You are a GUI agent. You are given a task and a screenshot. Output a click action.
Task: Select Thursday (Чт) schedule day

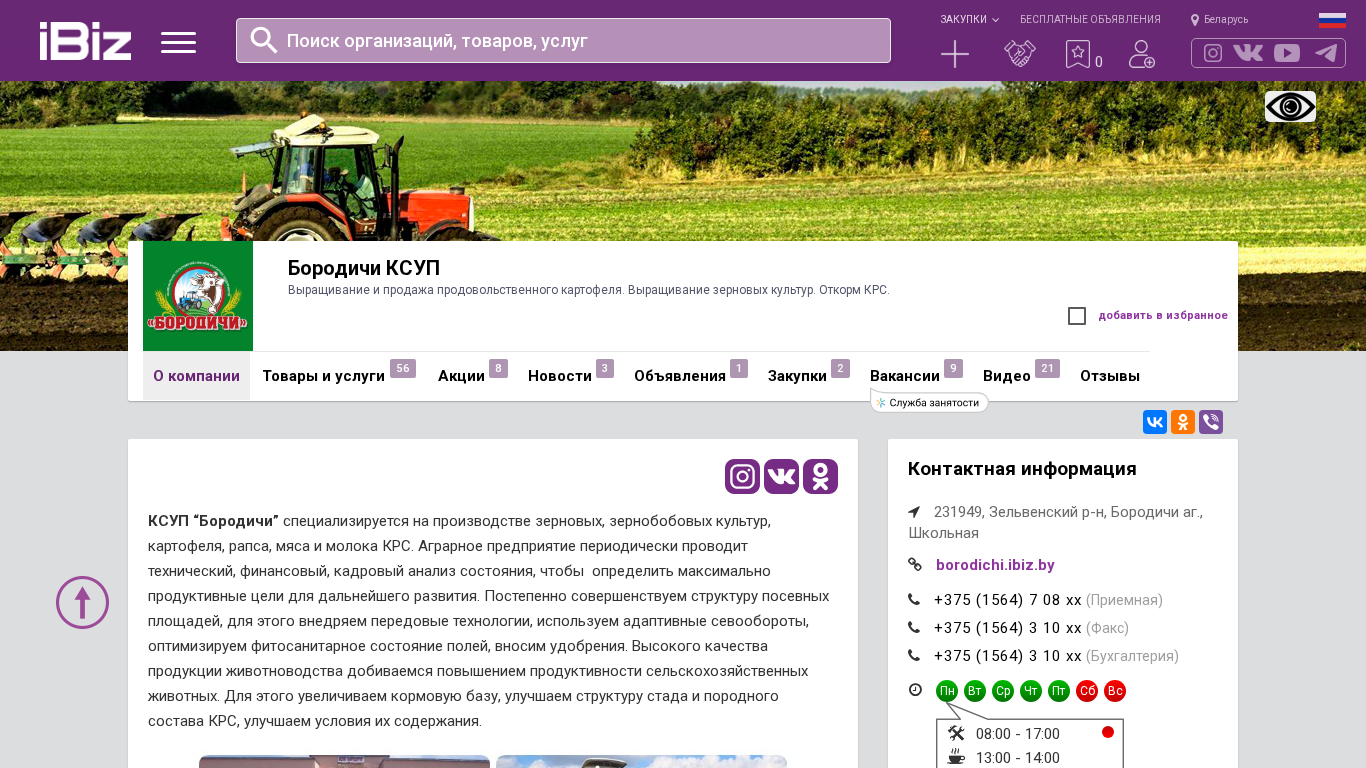coord(1031,691)
